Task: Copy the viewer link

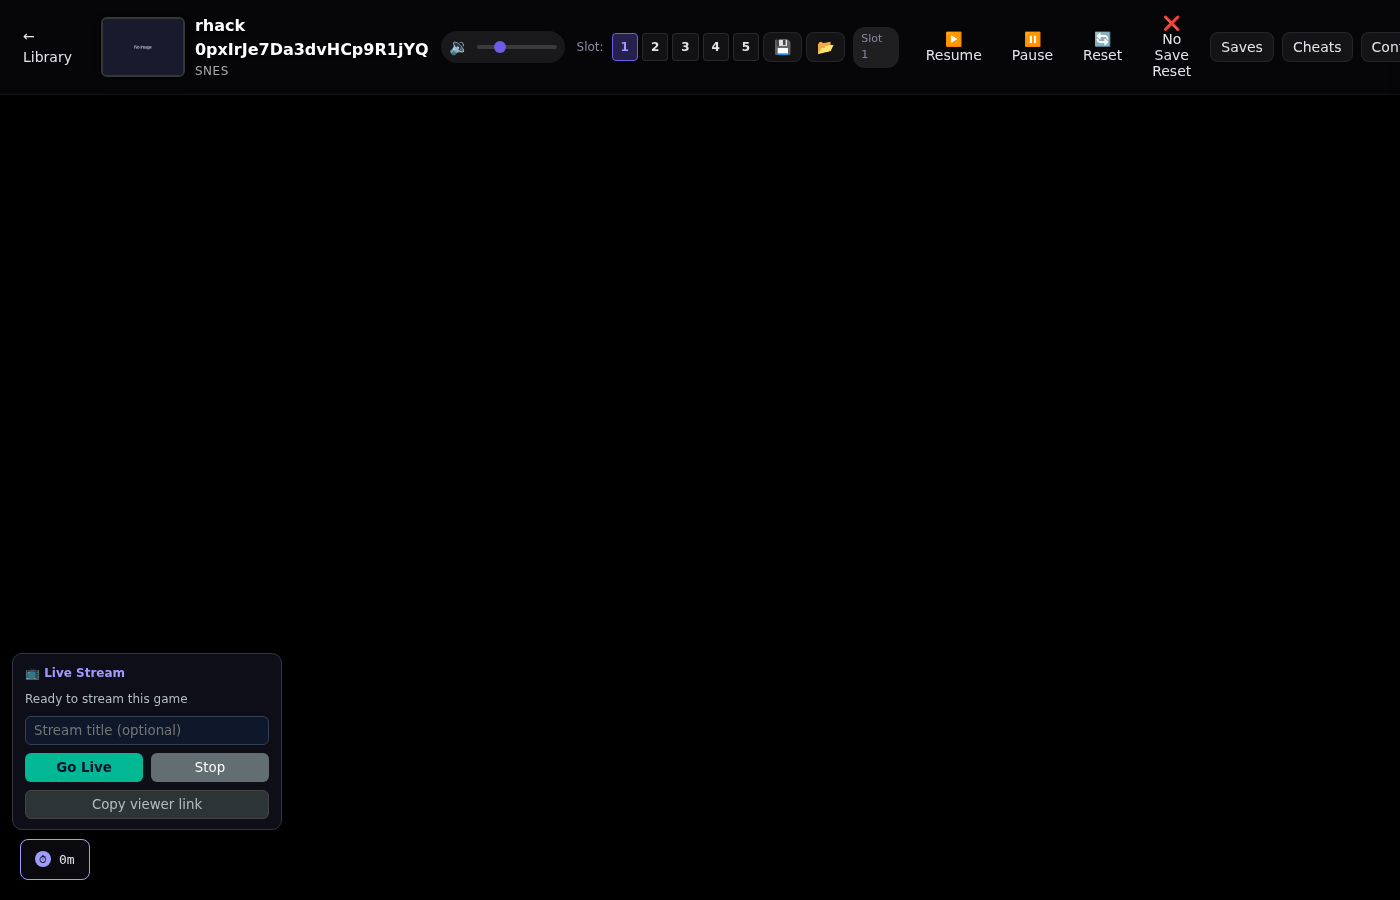Action: tap(147, 804)
